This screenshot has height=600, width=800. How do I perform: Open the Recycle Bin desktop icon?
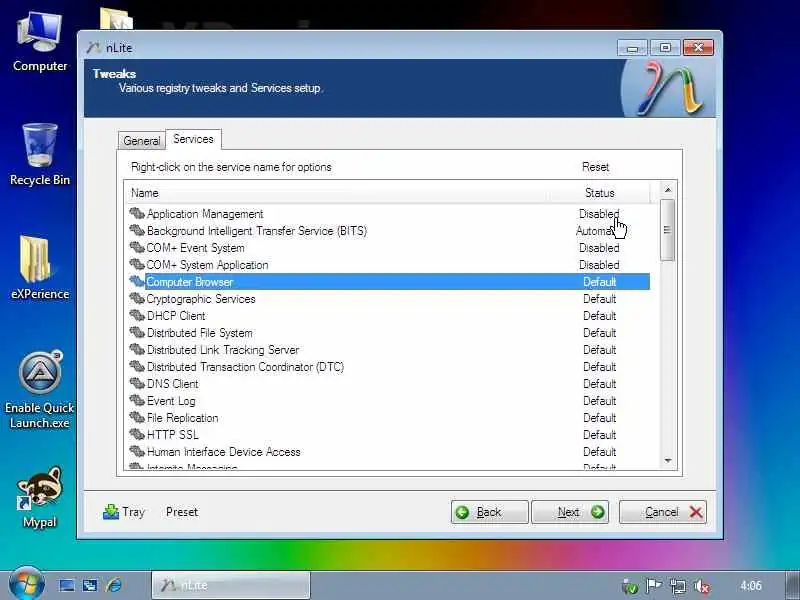40,154
